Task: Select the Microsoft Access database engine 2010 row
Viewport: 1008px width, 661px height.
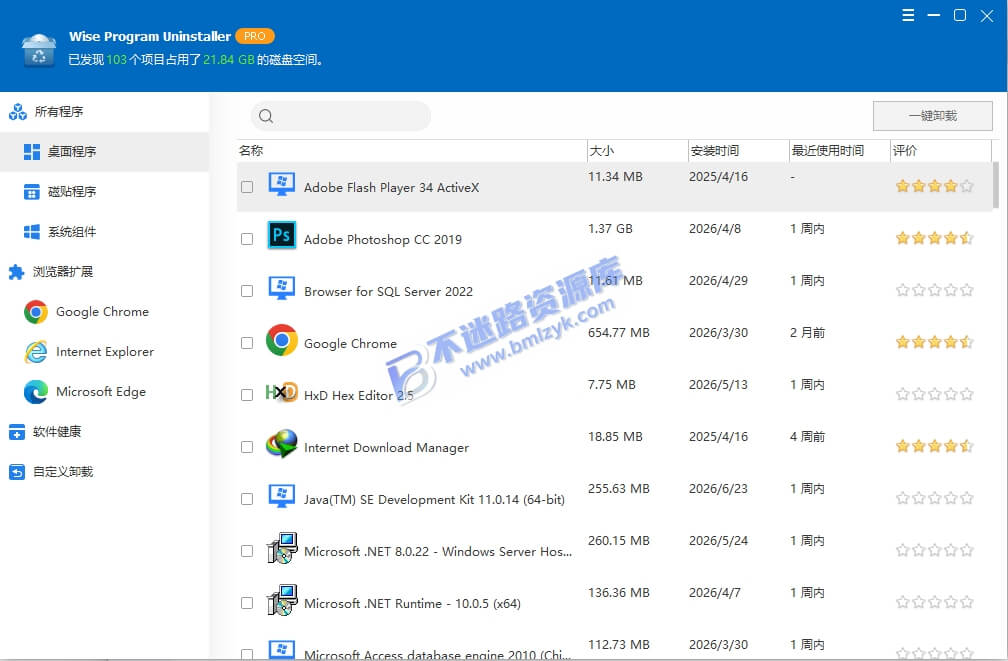Action: point(615,647)
